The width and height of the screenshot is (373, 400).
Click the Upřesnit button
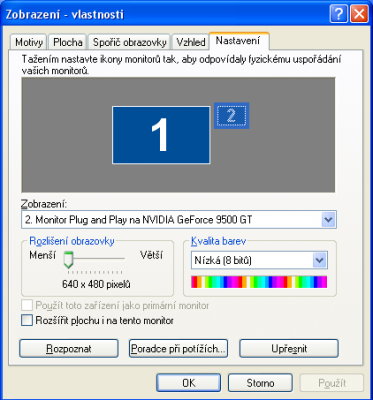(289, 349)
